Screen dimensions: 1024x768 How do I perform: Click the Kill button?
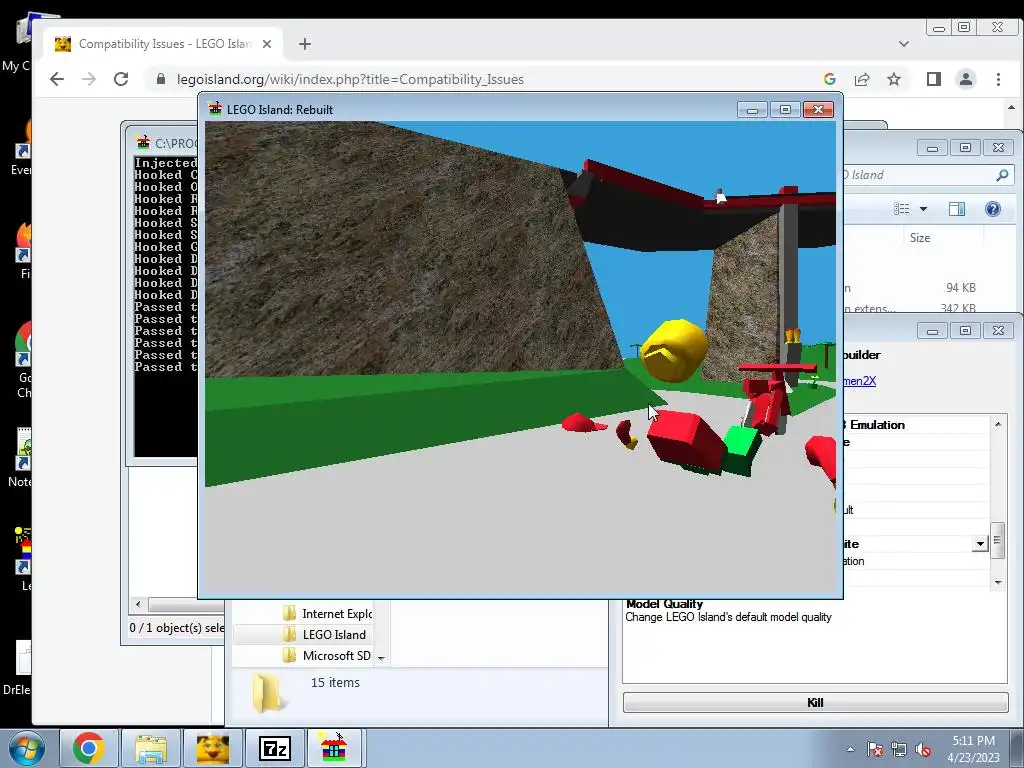[x=815, y=703]
